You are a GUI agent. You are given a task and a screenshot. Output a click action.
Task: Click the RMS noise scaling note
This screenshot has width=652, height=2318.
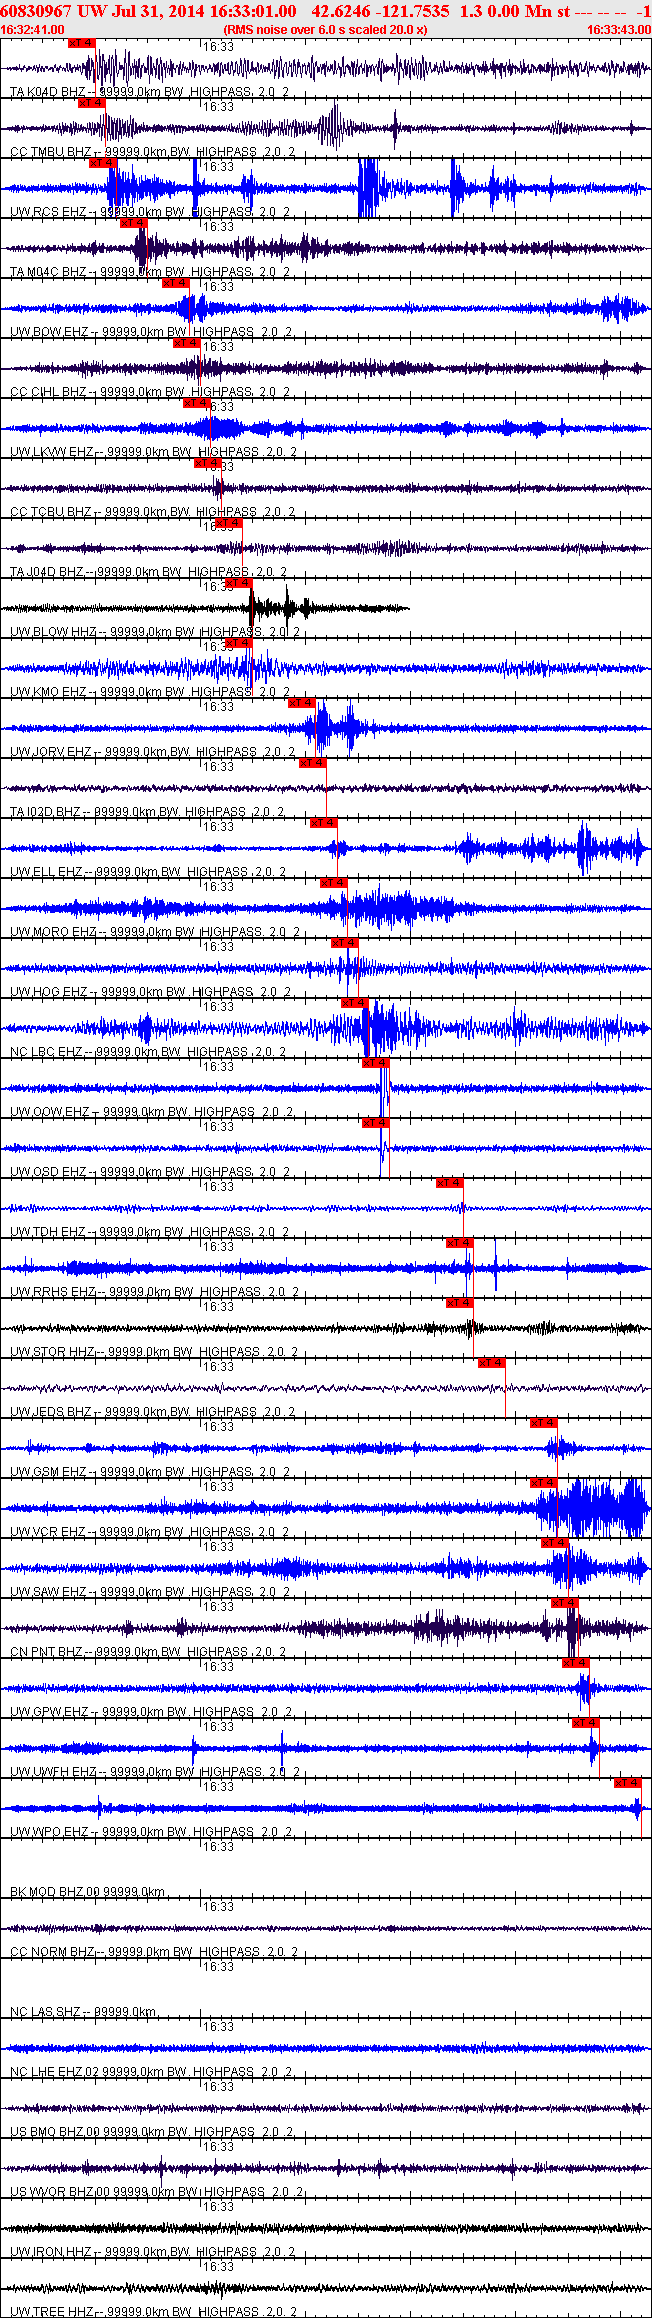[x=325, y=30]
